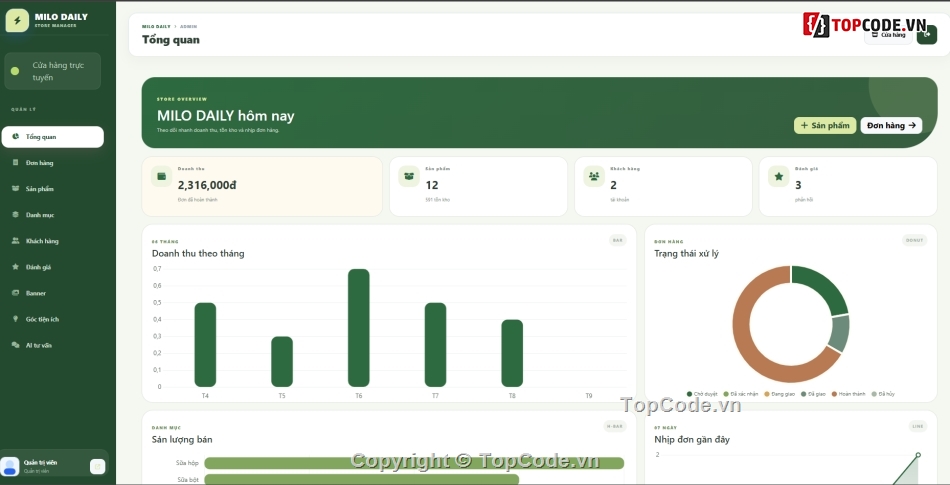Viewport: 950px width, 485px height.
Task: Click the external-link icon beside Quản trị viên
Action: (x=97, y=467)
